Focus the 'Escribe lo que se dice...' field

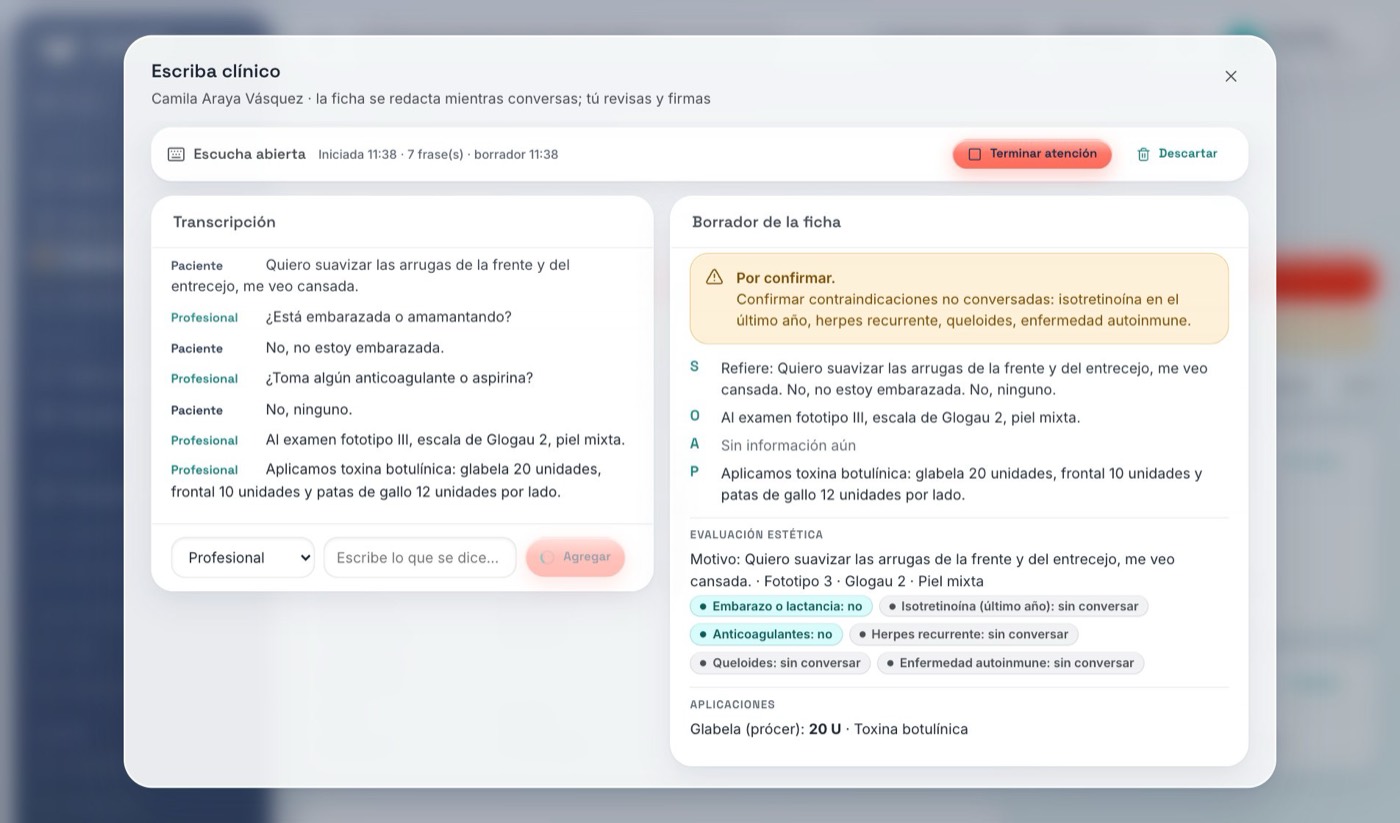(x=420, y=558)
